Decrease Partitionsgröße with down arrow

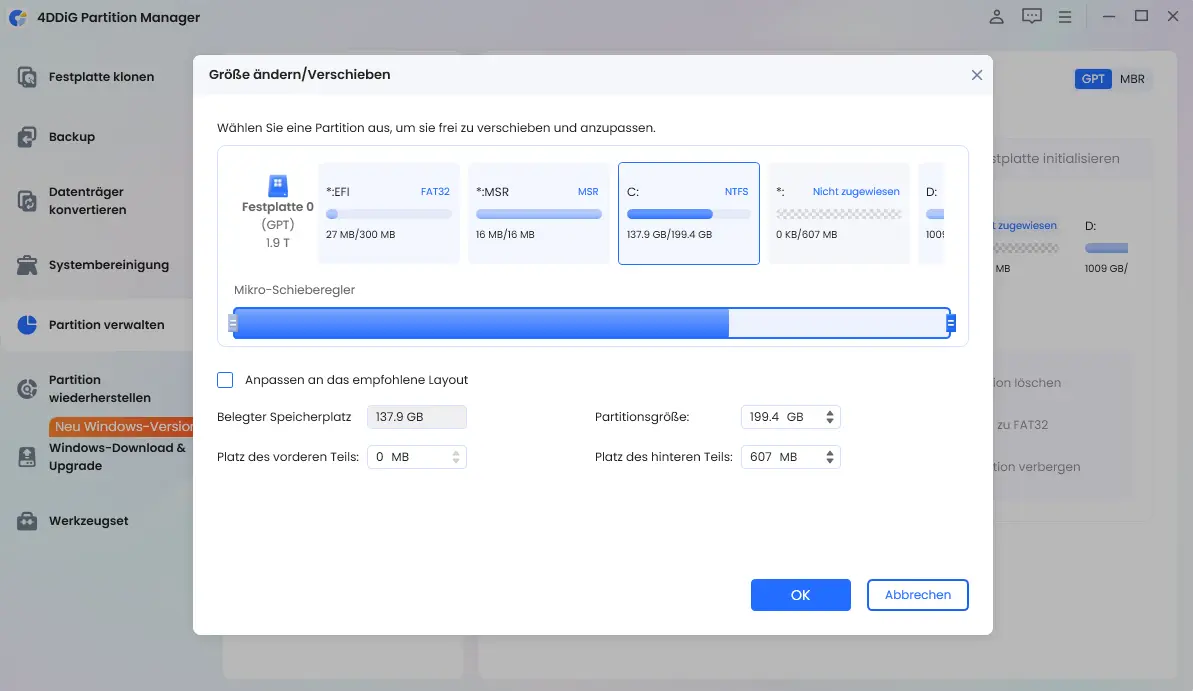(830, 421)
